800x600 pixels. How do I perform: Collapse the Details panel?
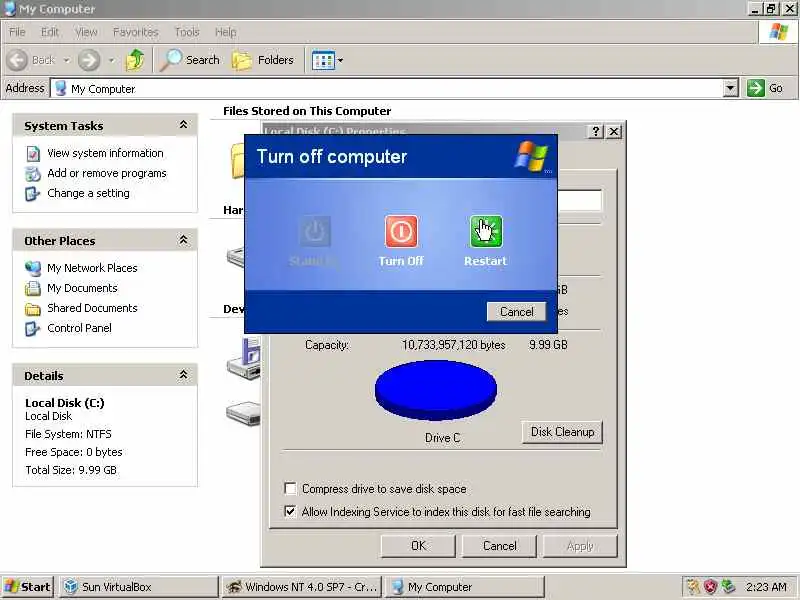coord(183,375)
